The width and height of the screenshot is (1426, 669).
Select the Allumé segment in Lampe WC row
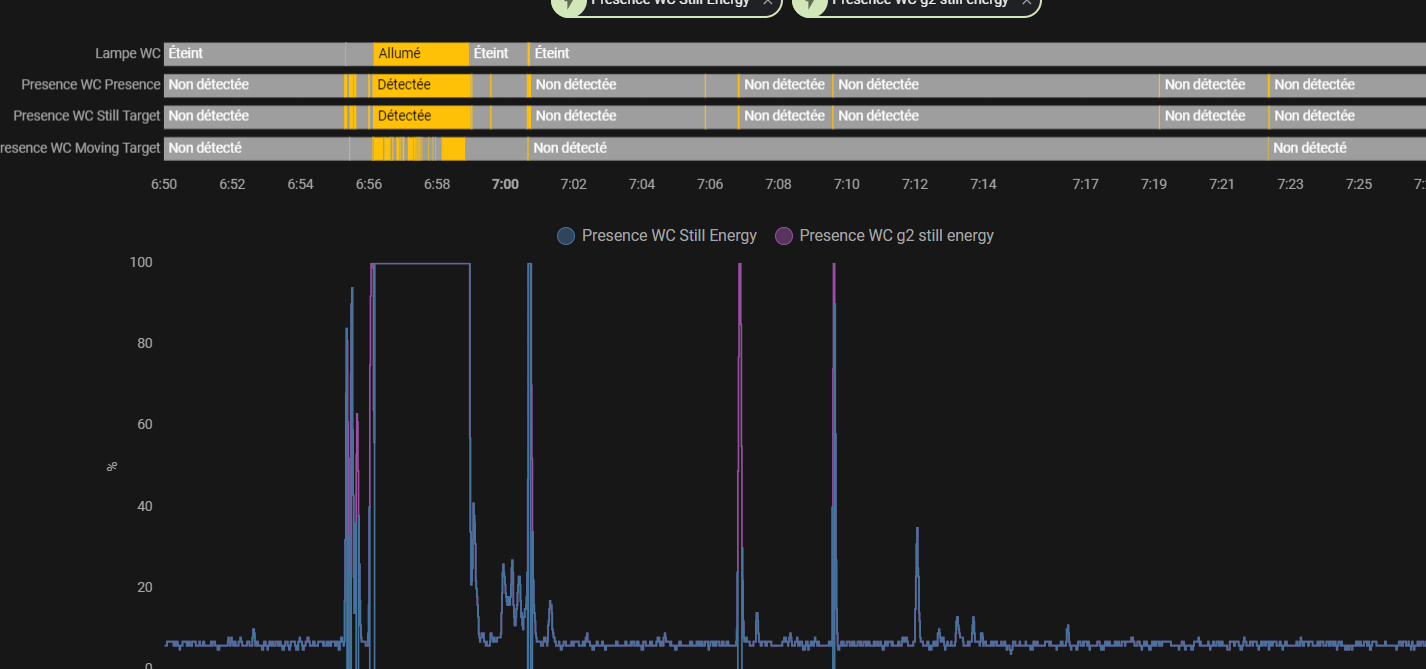click(421, 54)
